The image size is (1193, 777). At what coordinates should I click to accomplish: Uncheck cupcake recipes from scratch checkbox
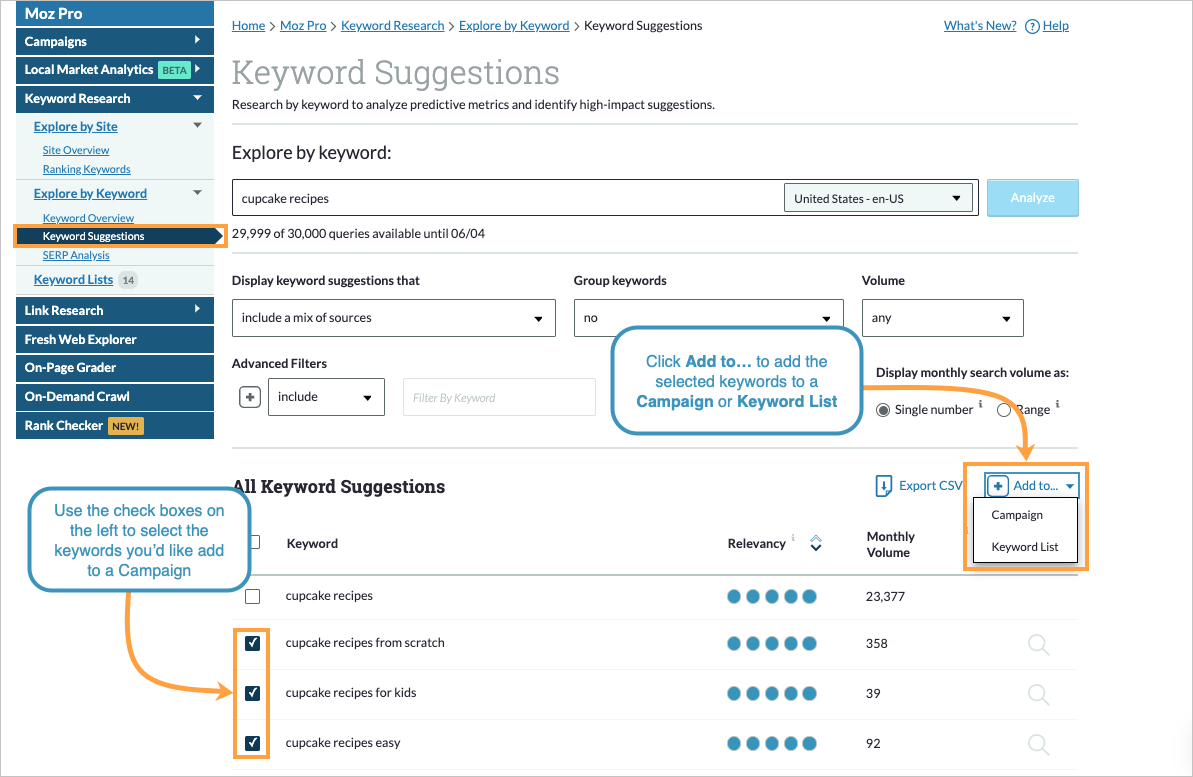253,643
